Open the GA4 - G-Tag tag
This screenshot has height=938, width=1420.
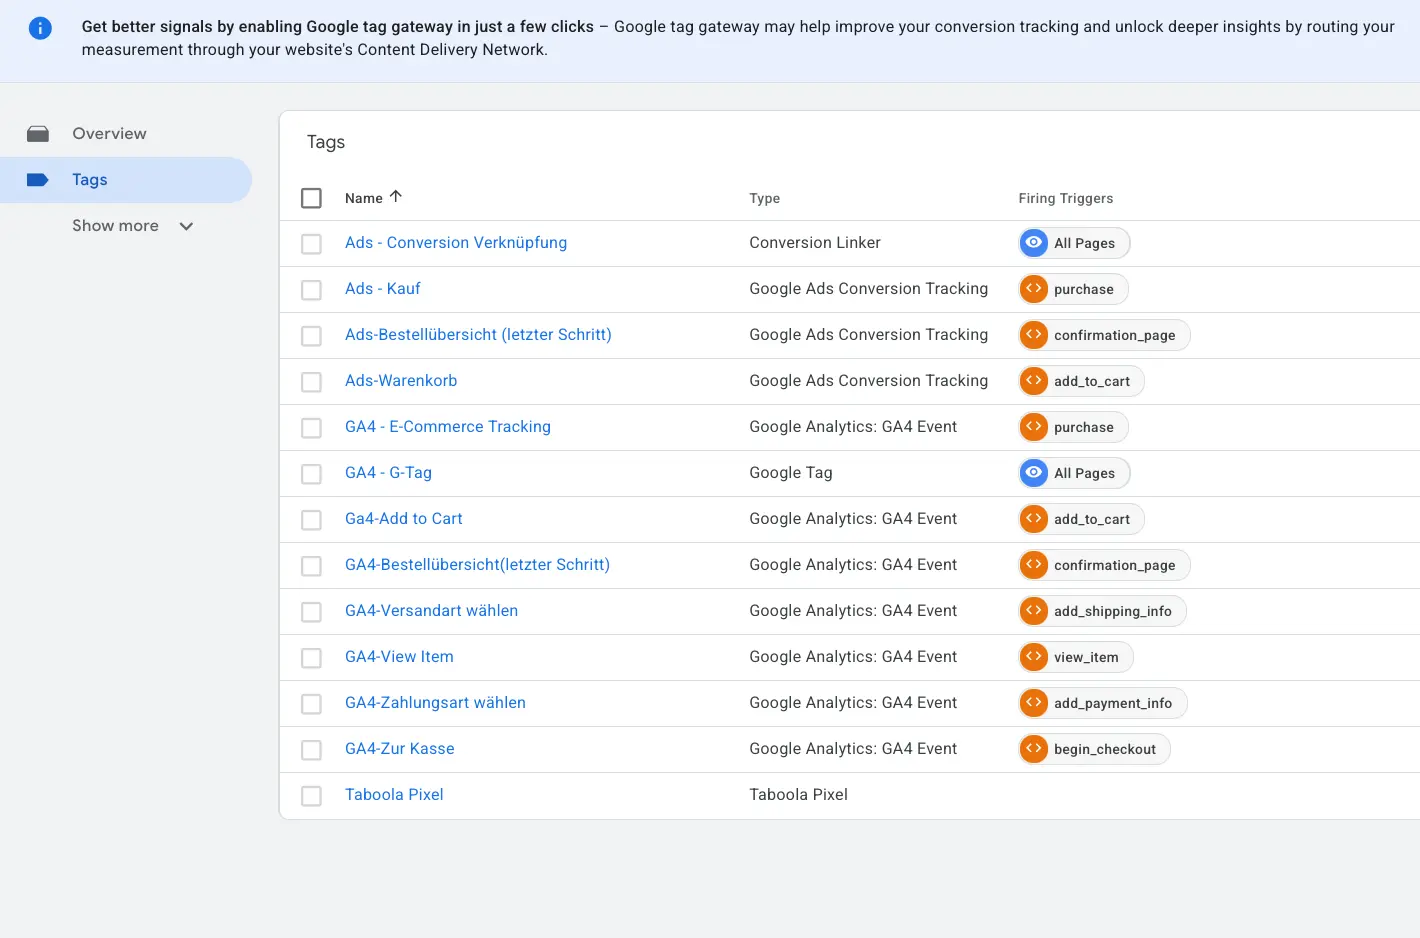pyautogui.click(x=388, y=473)
